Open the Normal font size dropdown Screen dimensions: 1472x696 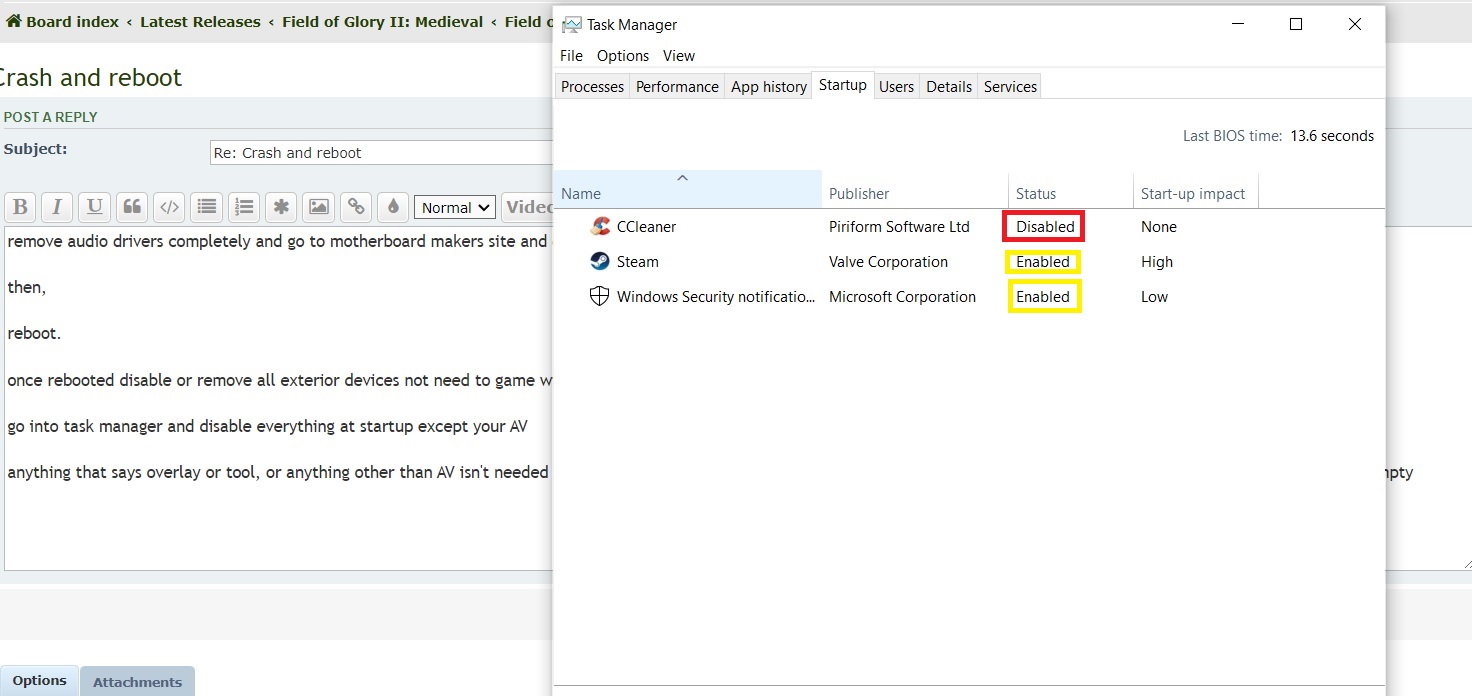(x=455, y=208)
